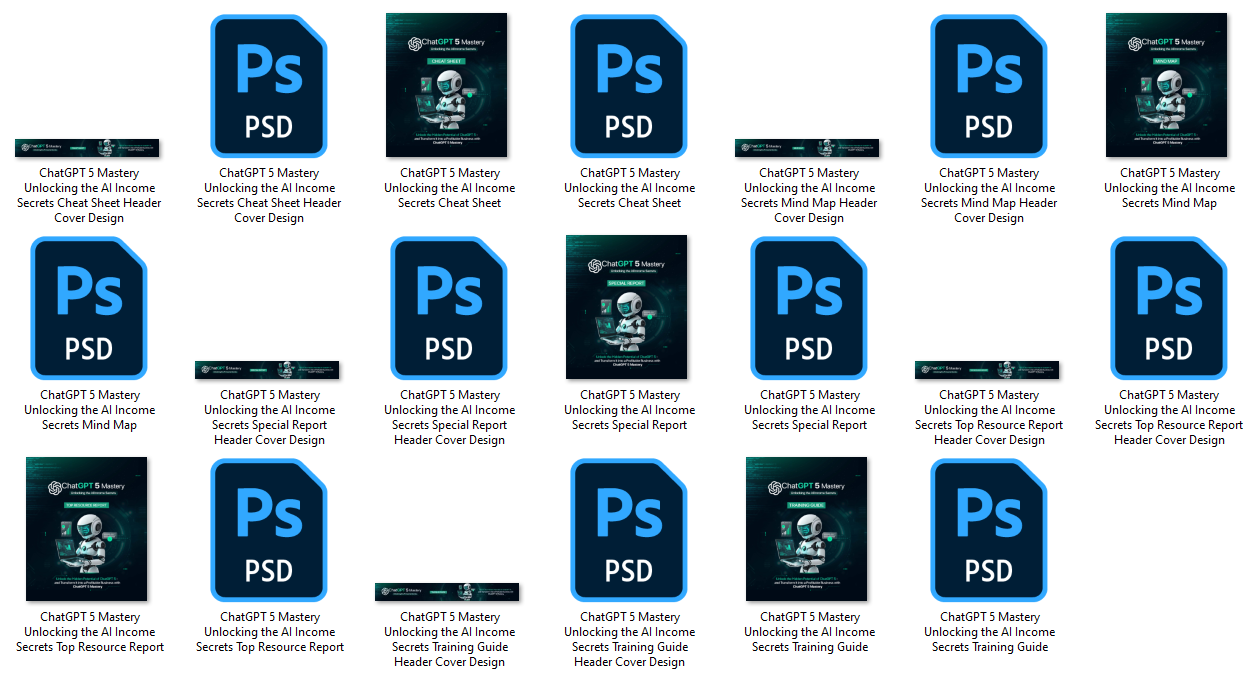Select the Training Guide PSD file icon
1257x678 pixels.
(989, 530)
